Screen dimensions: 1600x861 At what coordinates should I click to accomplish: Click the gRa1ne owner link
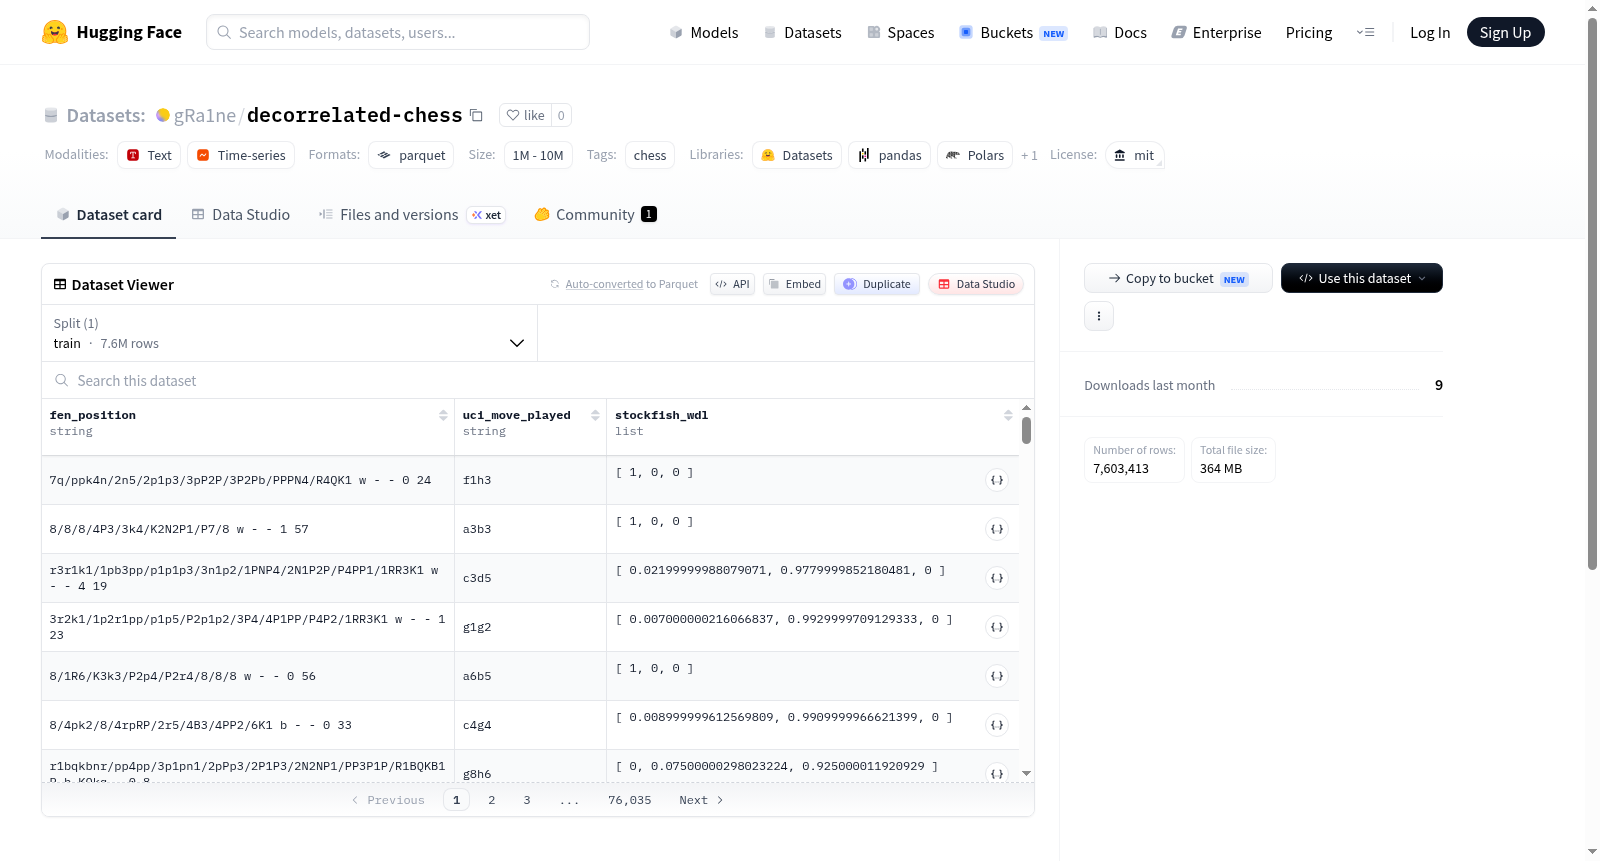click(205, 116)
